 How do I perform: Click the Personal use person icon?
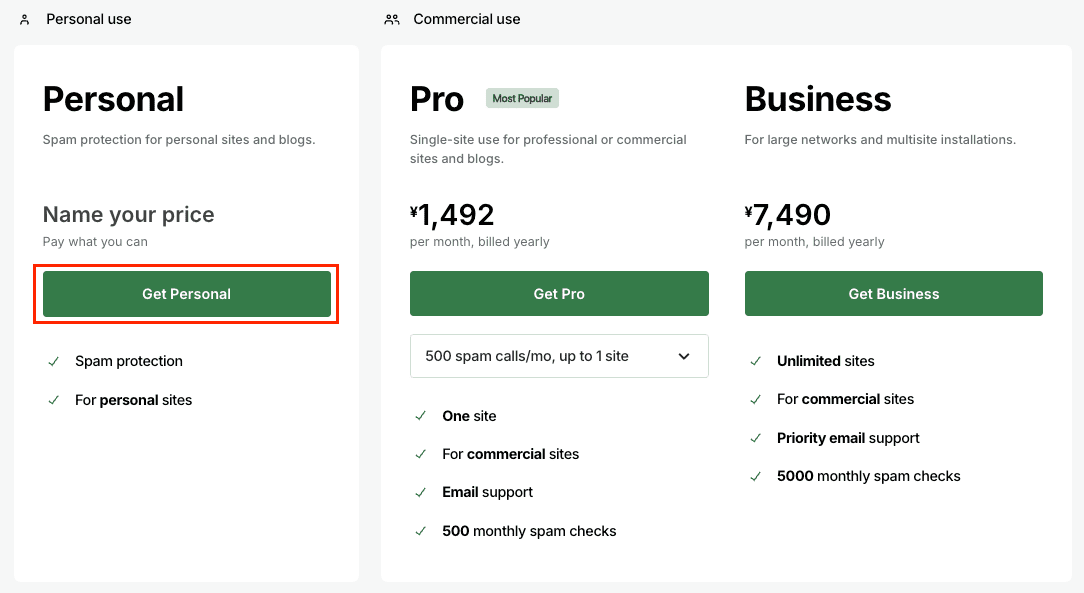[25, 19]
